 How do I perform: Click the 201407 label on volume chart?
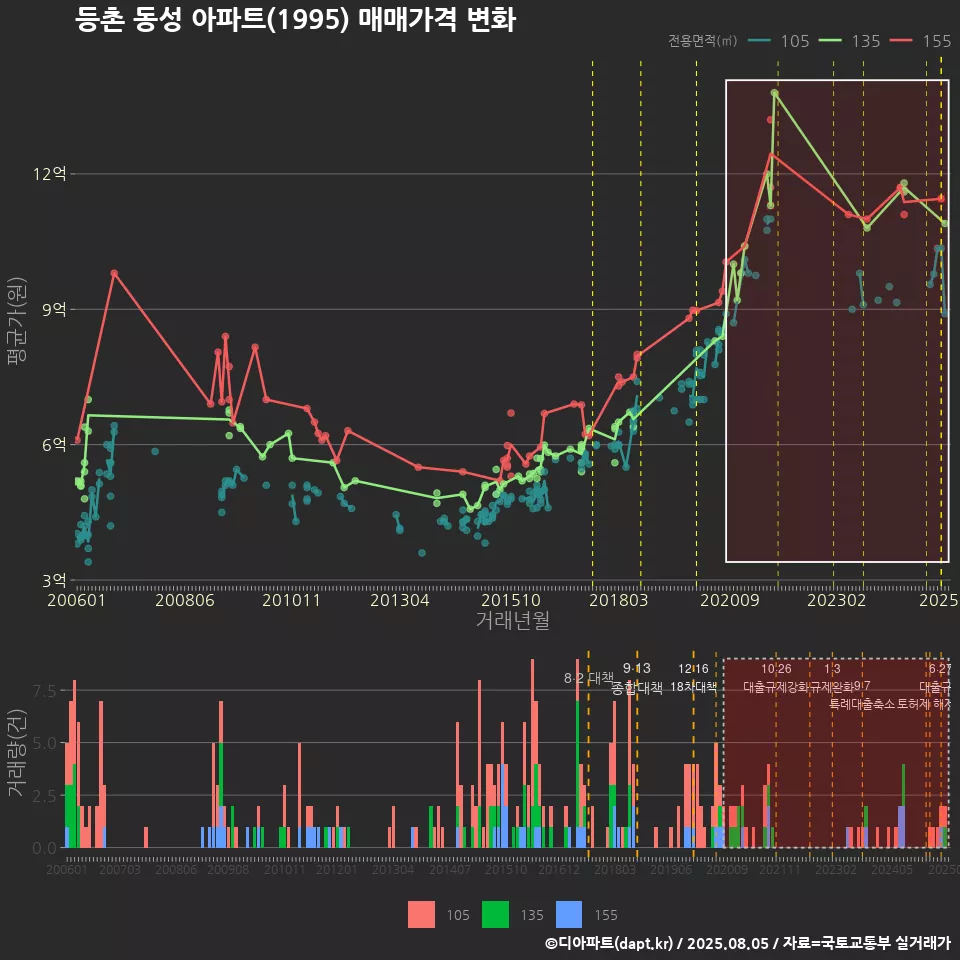pos(450,869)
